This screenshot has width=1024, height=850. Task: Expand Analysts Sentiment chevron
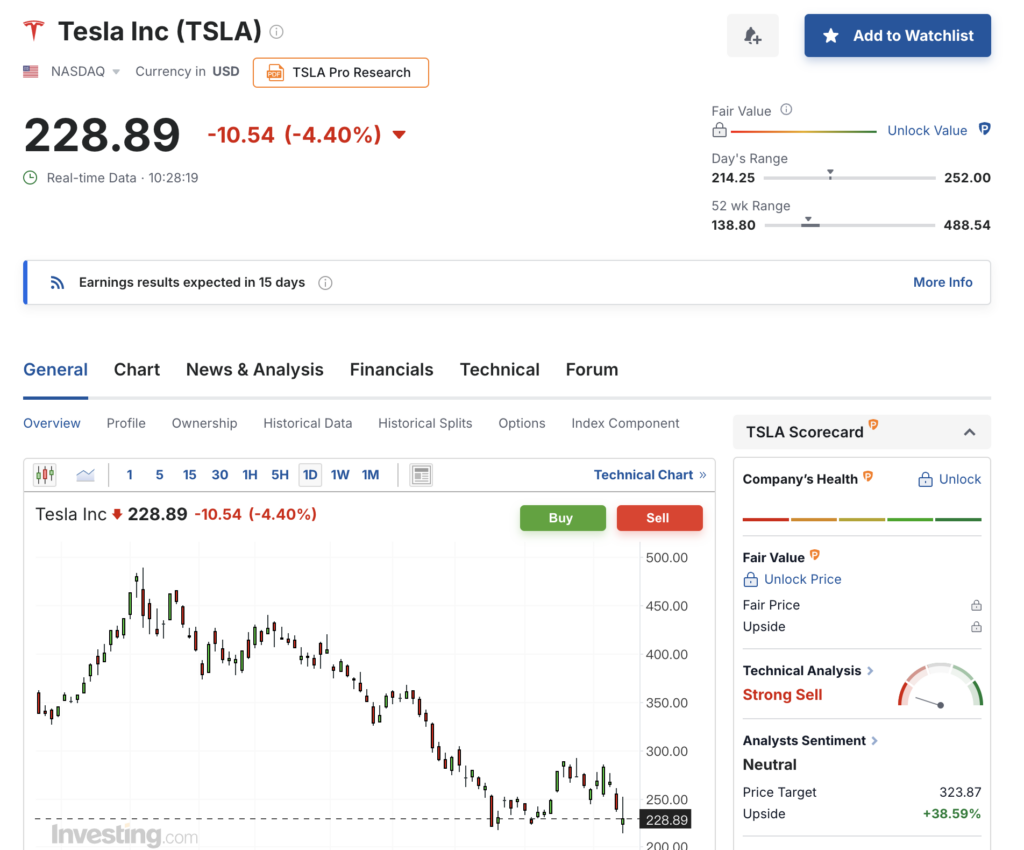874,740
